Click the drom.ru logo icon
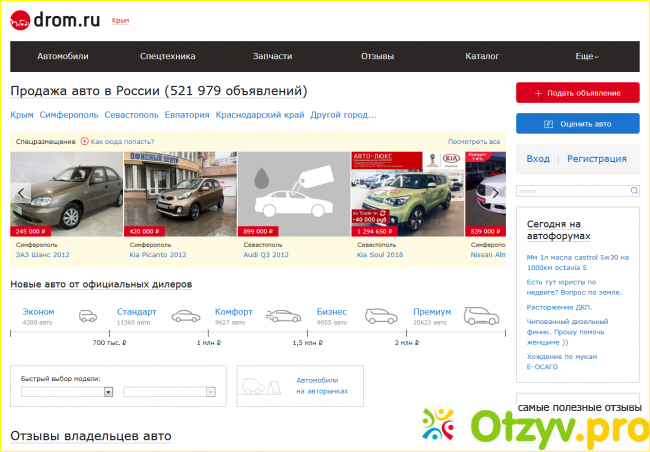 21,20
